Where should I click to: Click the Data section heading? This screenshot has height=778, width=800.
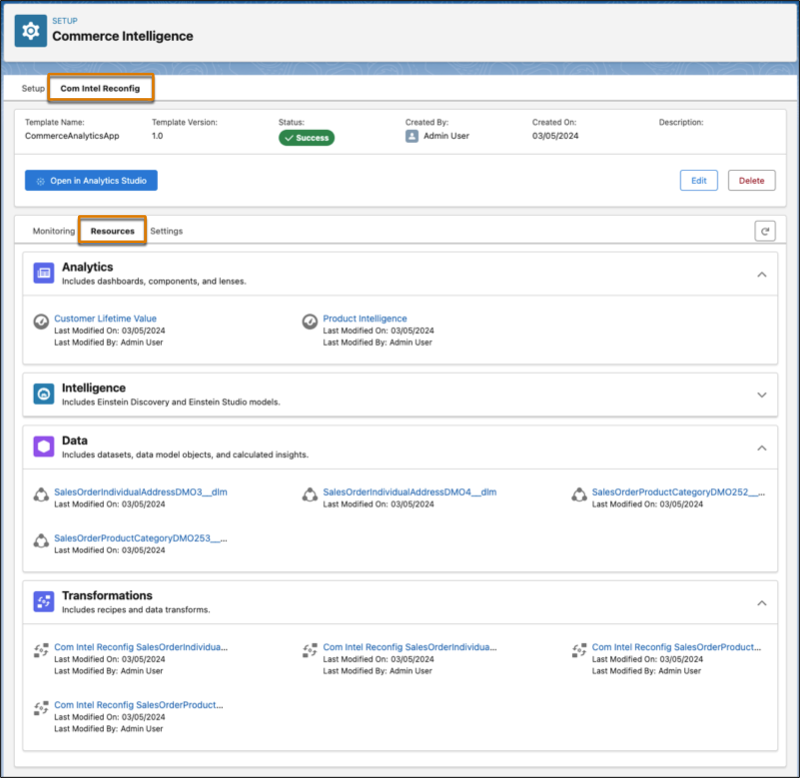pyautogui.click(x=74, y=440)
